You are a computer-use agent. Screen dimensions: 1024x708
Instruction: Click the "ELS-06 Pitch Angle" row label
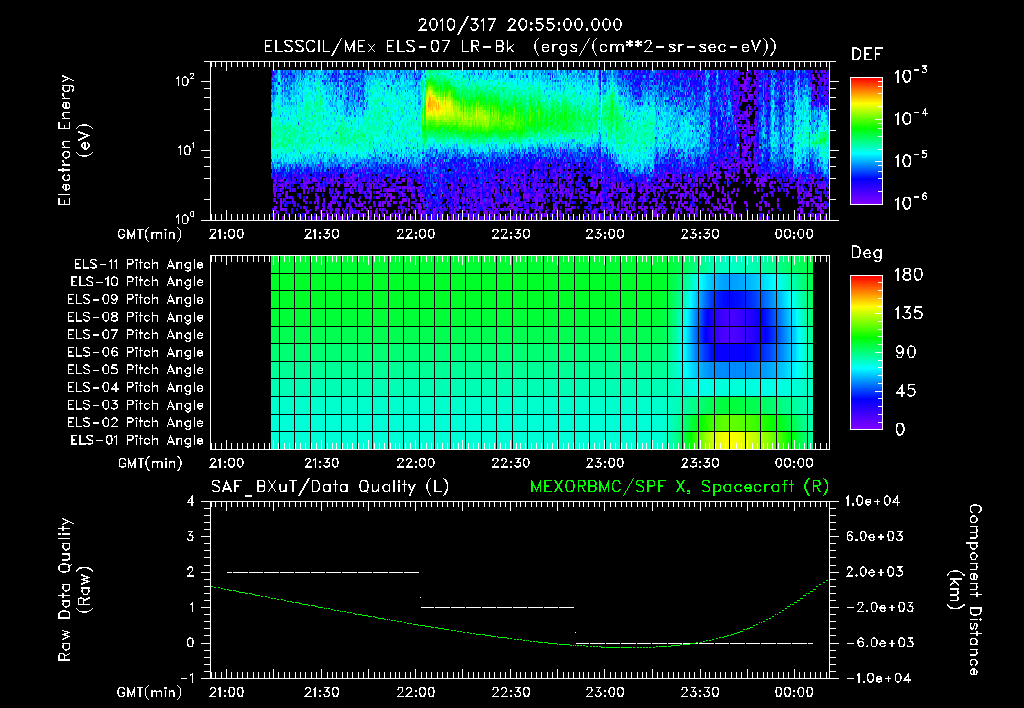pyautogui.click(x=136, y=353)
